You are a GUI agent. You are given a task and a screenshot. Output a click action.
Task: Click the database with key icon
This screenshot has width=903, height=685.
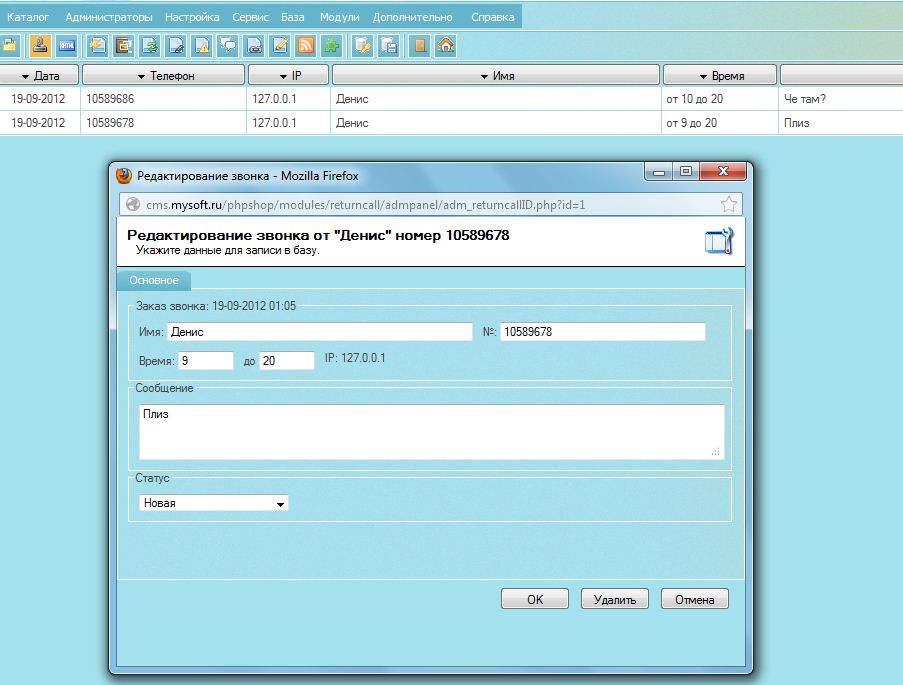point(363,46)
